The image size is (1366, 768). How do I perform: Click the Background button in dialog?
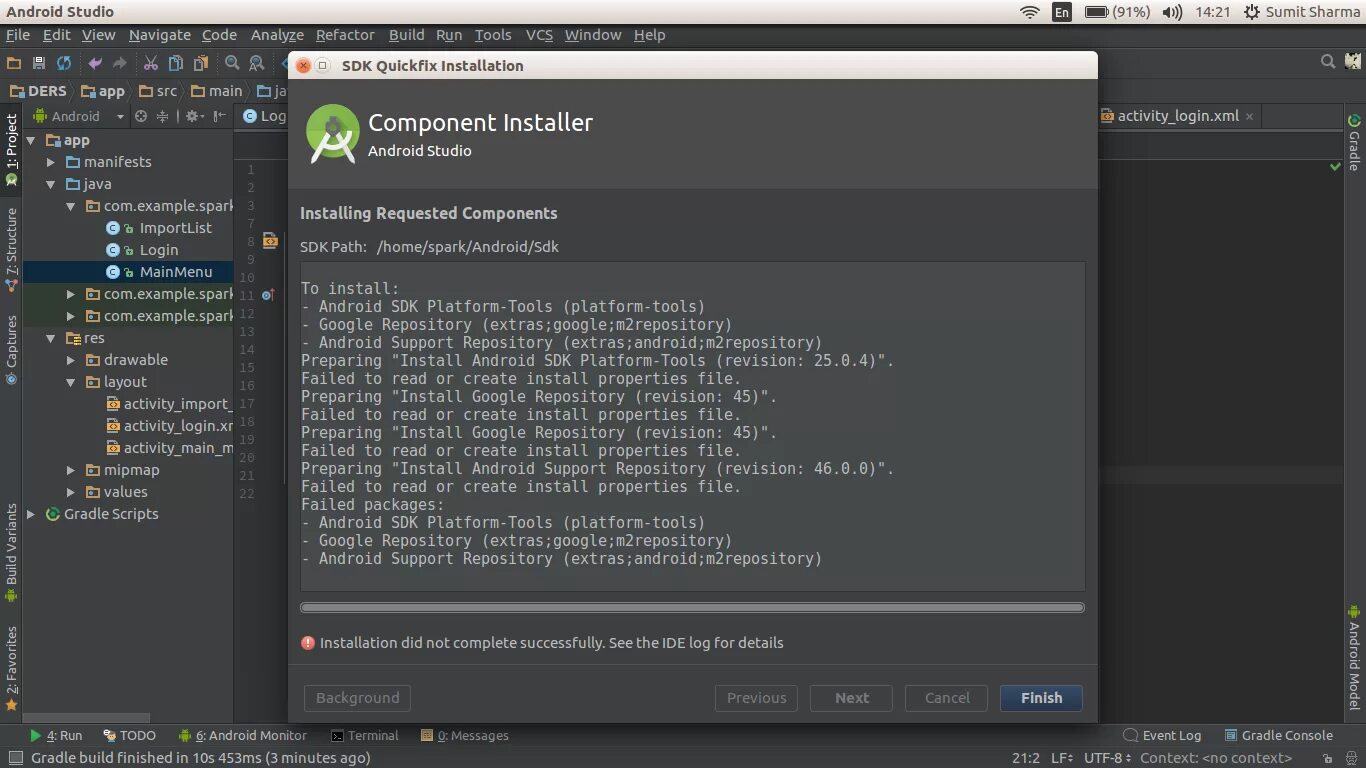point(357,698)
